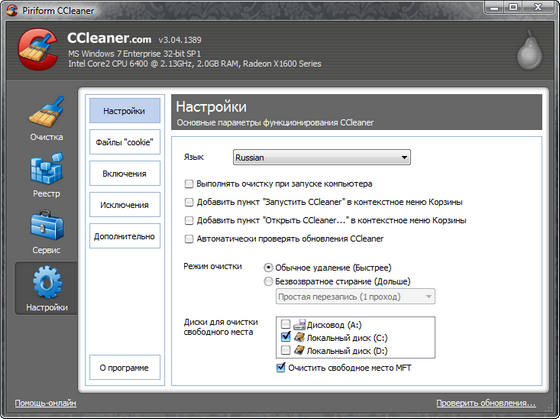
Task: Click the pear icon in header
Action: [530, 50]
